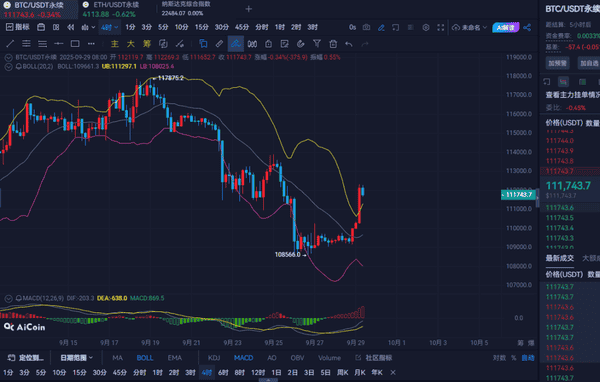Toggle the Volume indicator
Viewport: 600px width, 382px height.
point(329,358)
